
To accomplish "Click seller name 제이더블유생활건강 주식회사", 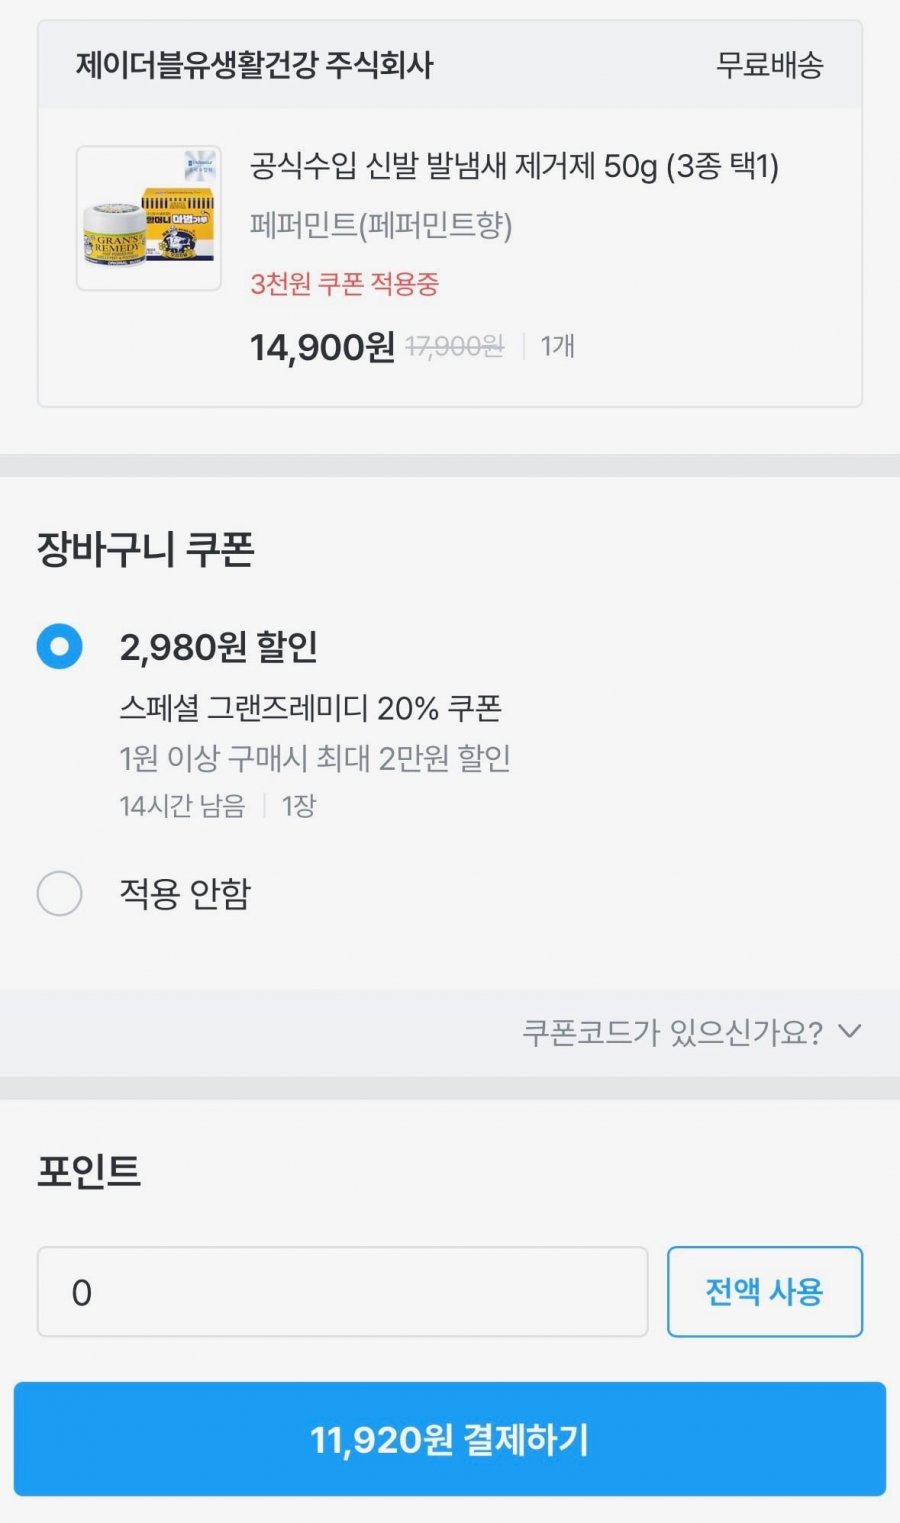I will pyautogui.click(x=255, y=65).
